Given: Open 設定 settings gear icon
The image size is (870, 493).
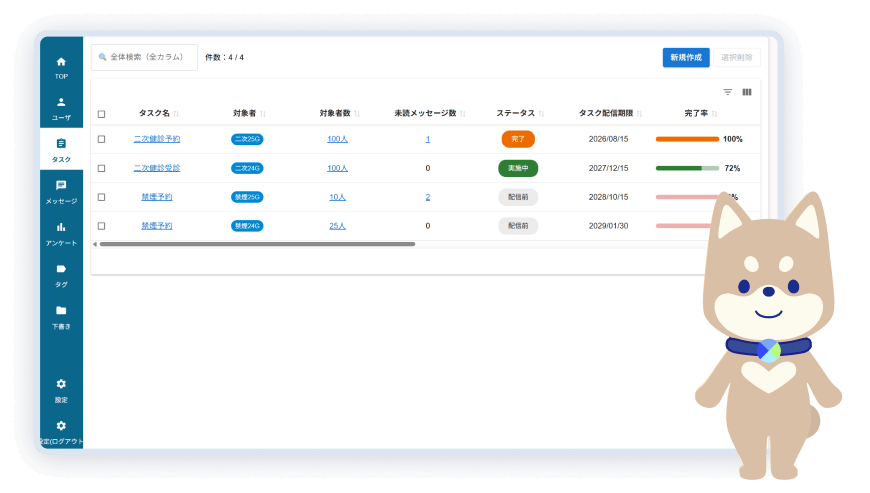Looking at the screenshot, I should pos(61,384).
